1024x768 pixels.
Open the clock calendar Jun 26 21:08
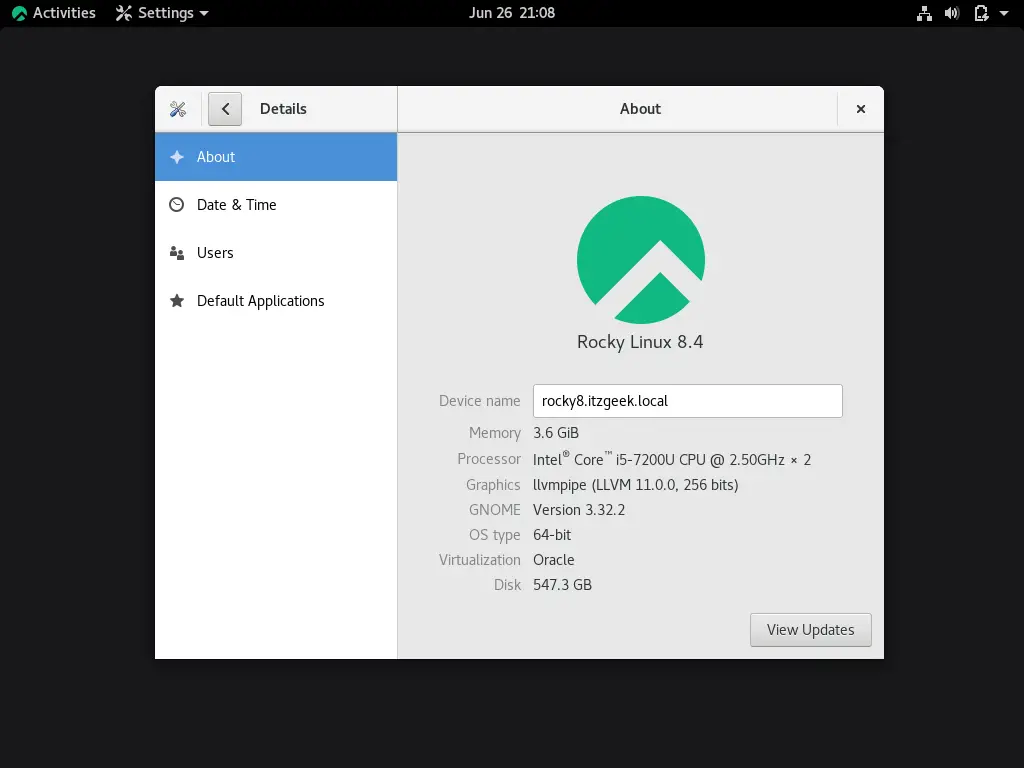pos(512,13)
